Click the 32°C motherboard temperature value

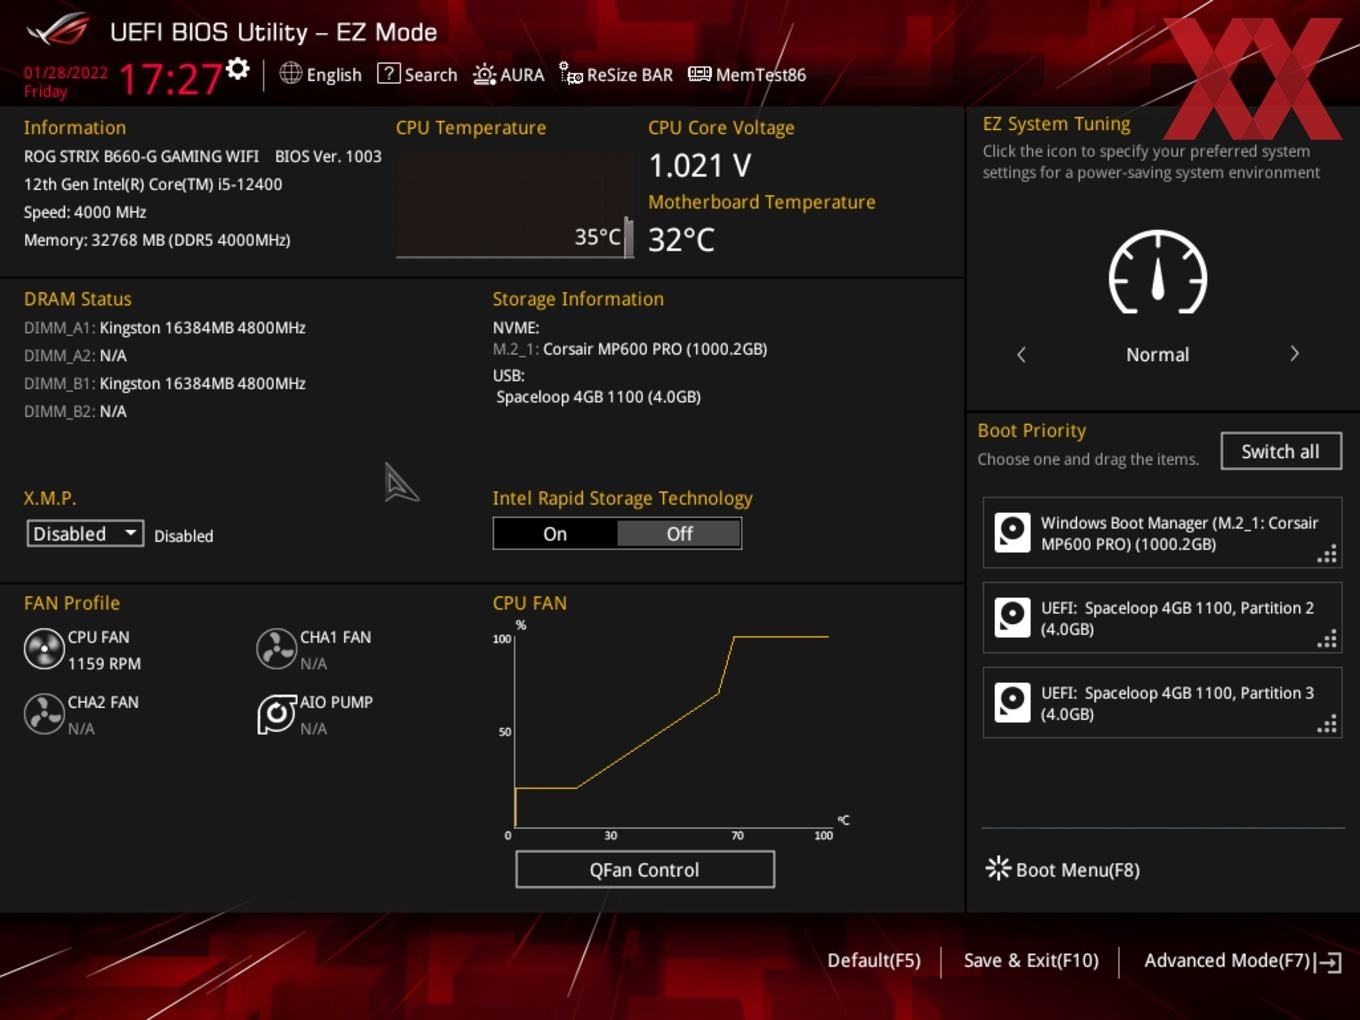tap(682, 240)
